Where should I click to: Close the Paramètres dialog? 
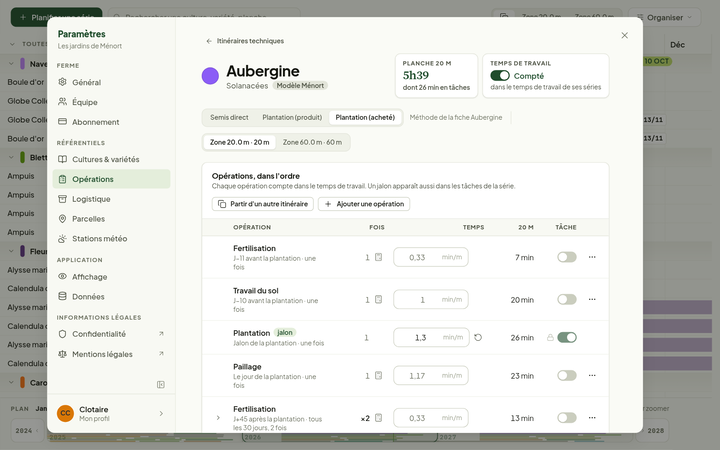tap(624, 35)
